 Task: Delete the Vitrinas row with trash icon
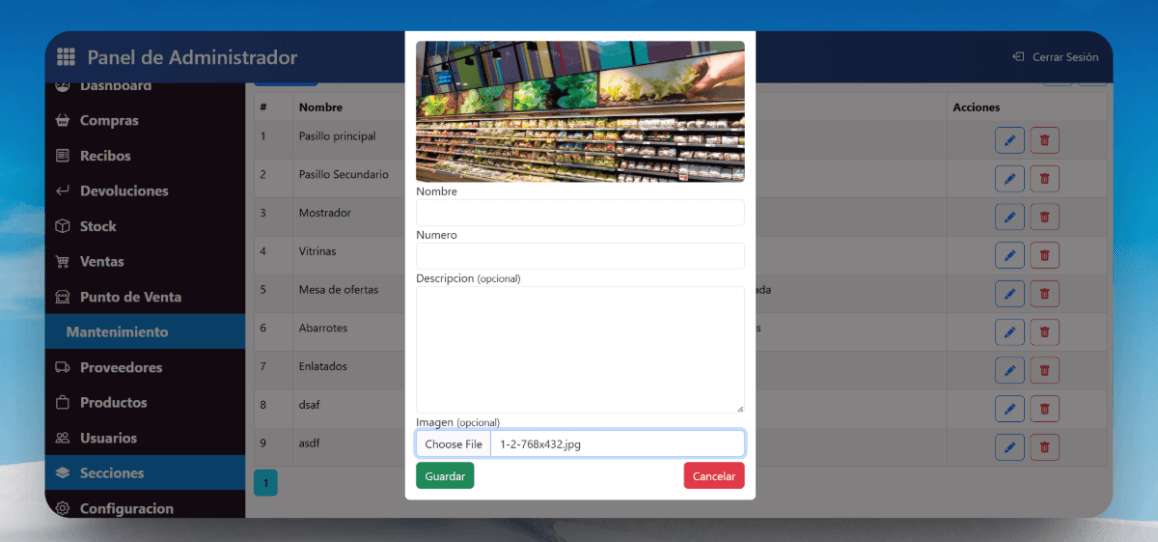(x=1044, y=255)
